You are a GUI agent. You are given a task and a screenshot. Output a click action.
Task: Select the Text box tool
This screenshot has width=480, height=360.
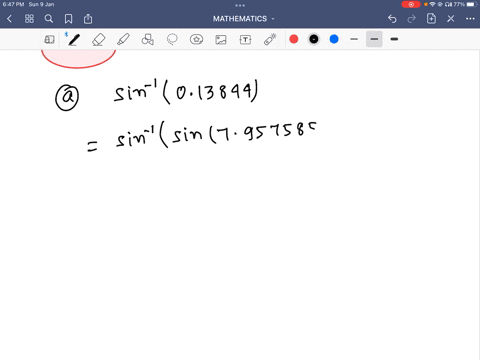point(245,40)
